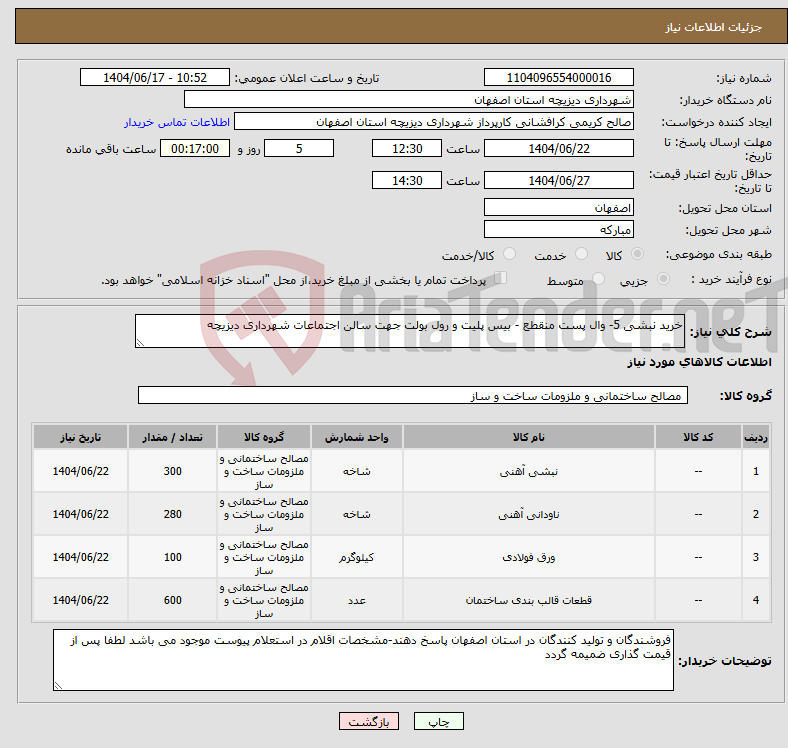
Task: Click the announcement date field 1404/06/17
Action: (x=155, y=77)
